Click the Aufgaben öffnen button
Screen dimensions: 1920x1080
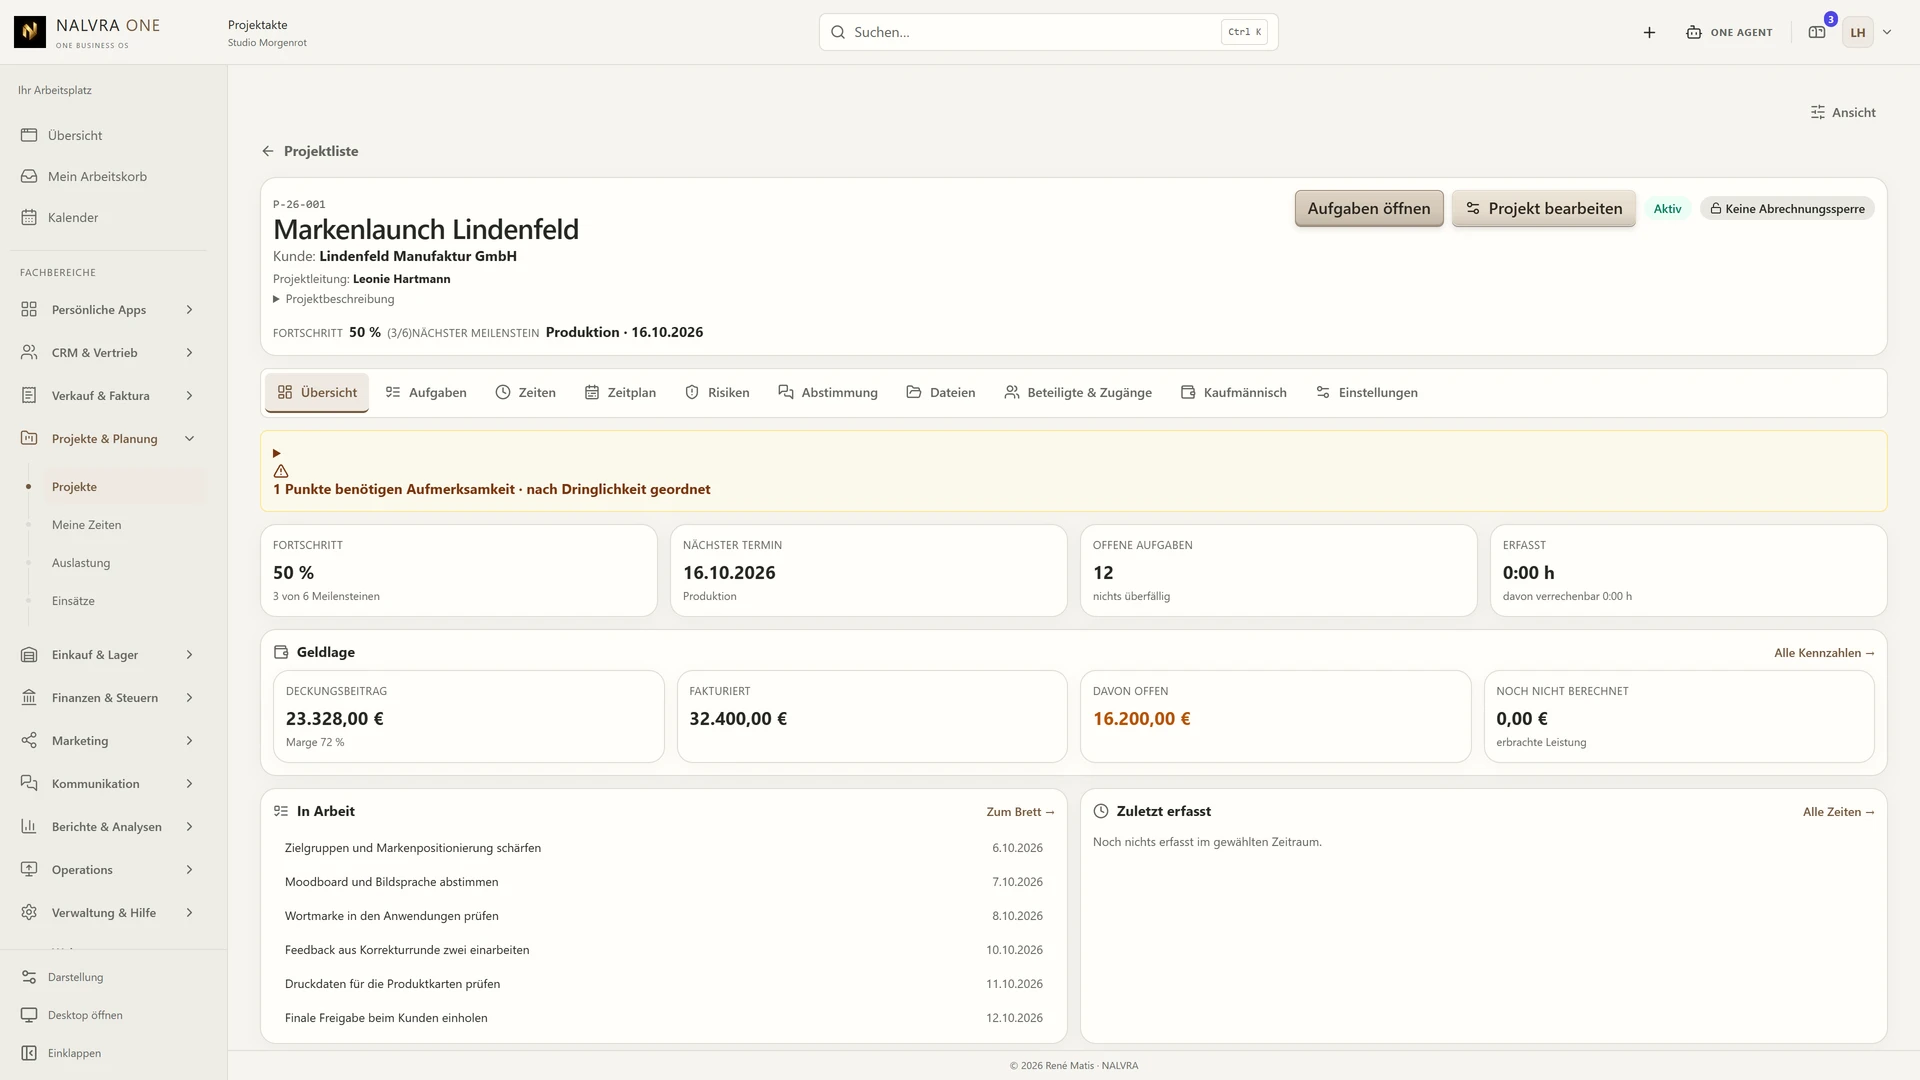pos(1369,208)
